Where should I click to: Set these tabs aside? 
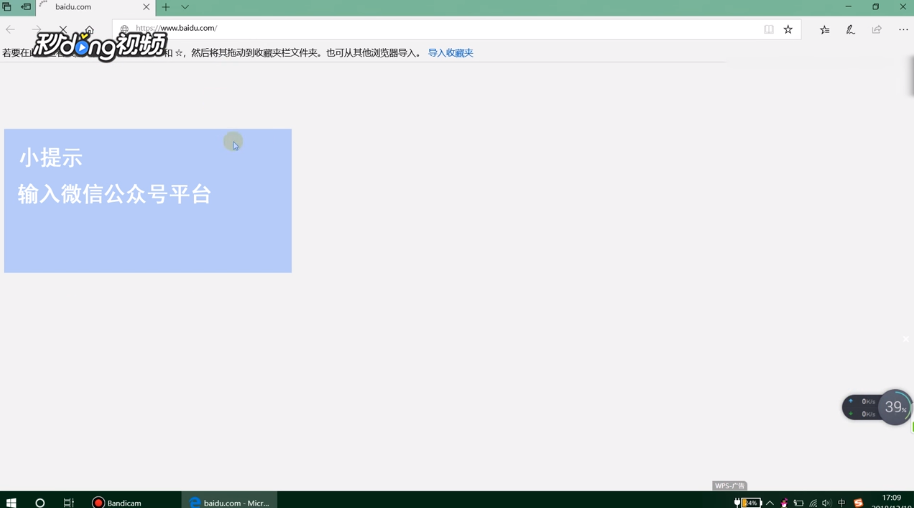point(26,7)
